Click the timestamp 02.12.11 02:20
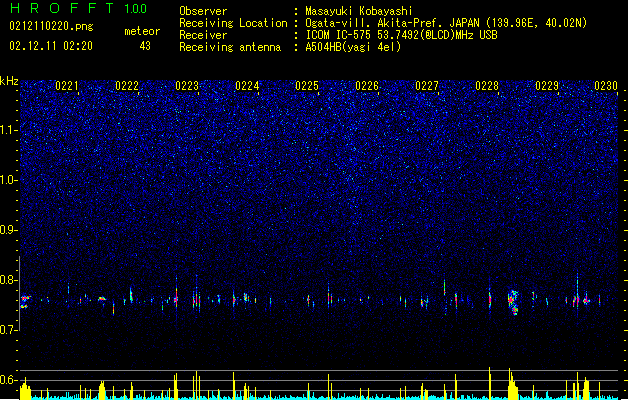 coord(51,46)
